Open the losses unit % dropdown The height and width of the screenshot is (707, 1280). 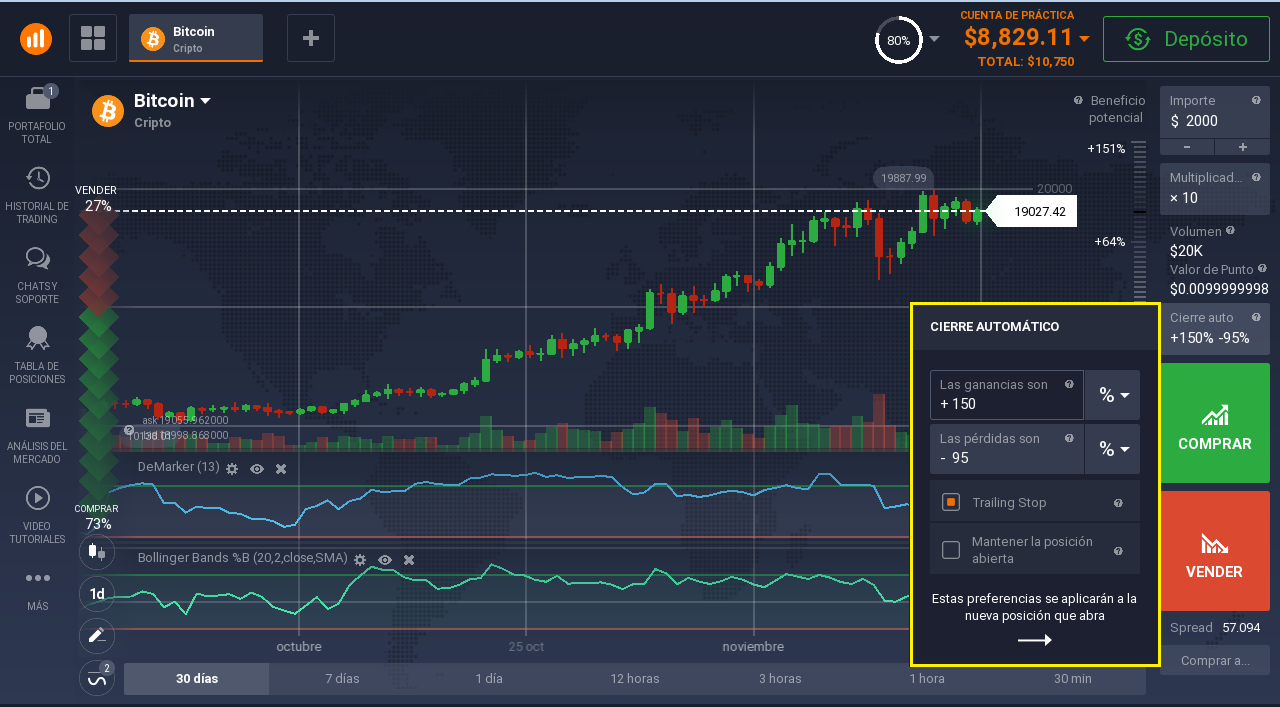pyautogui.click(x=1113, y=449)
